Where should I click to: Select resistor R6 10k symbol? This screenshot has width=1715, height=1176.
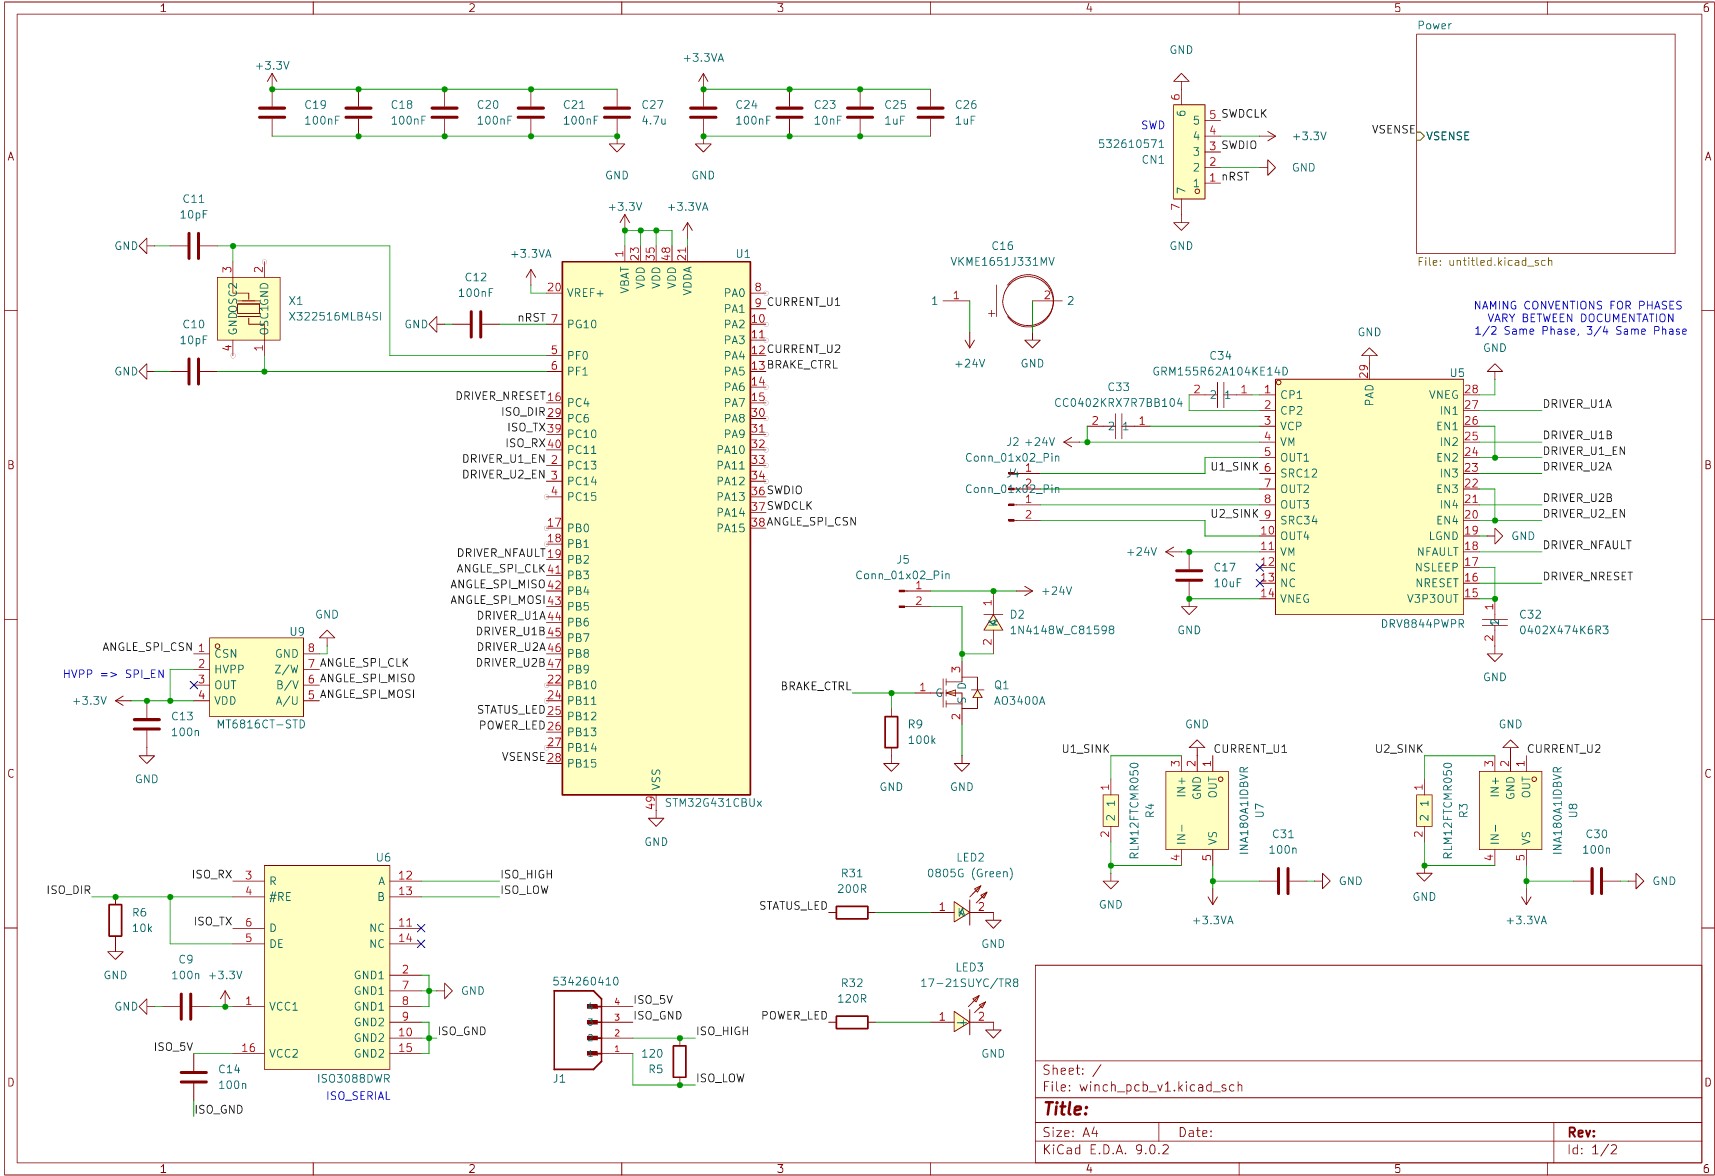click(116, 920)
